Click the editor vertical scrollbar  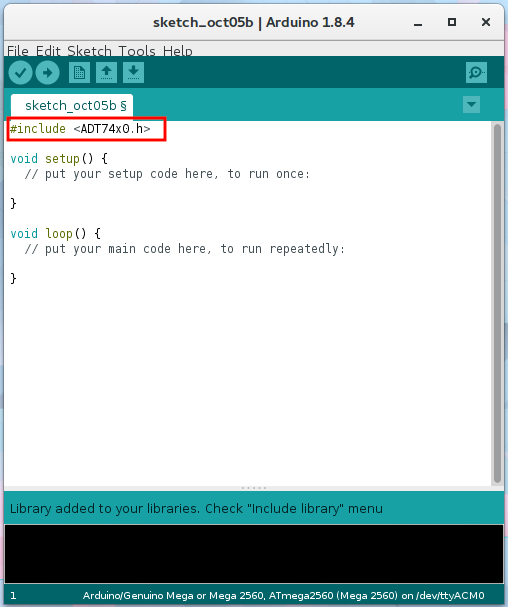[x=498, y=303]
